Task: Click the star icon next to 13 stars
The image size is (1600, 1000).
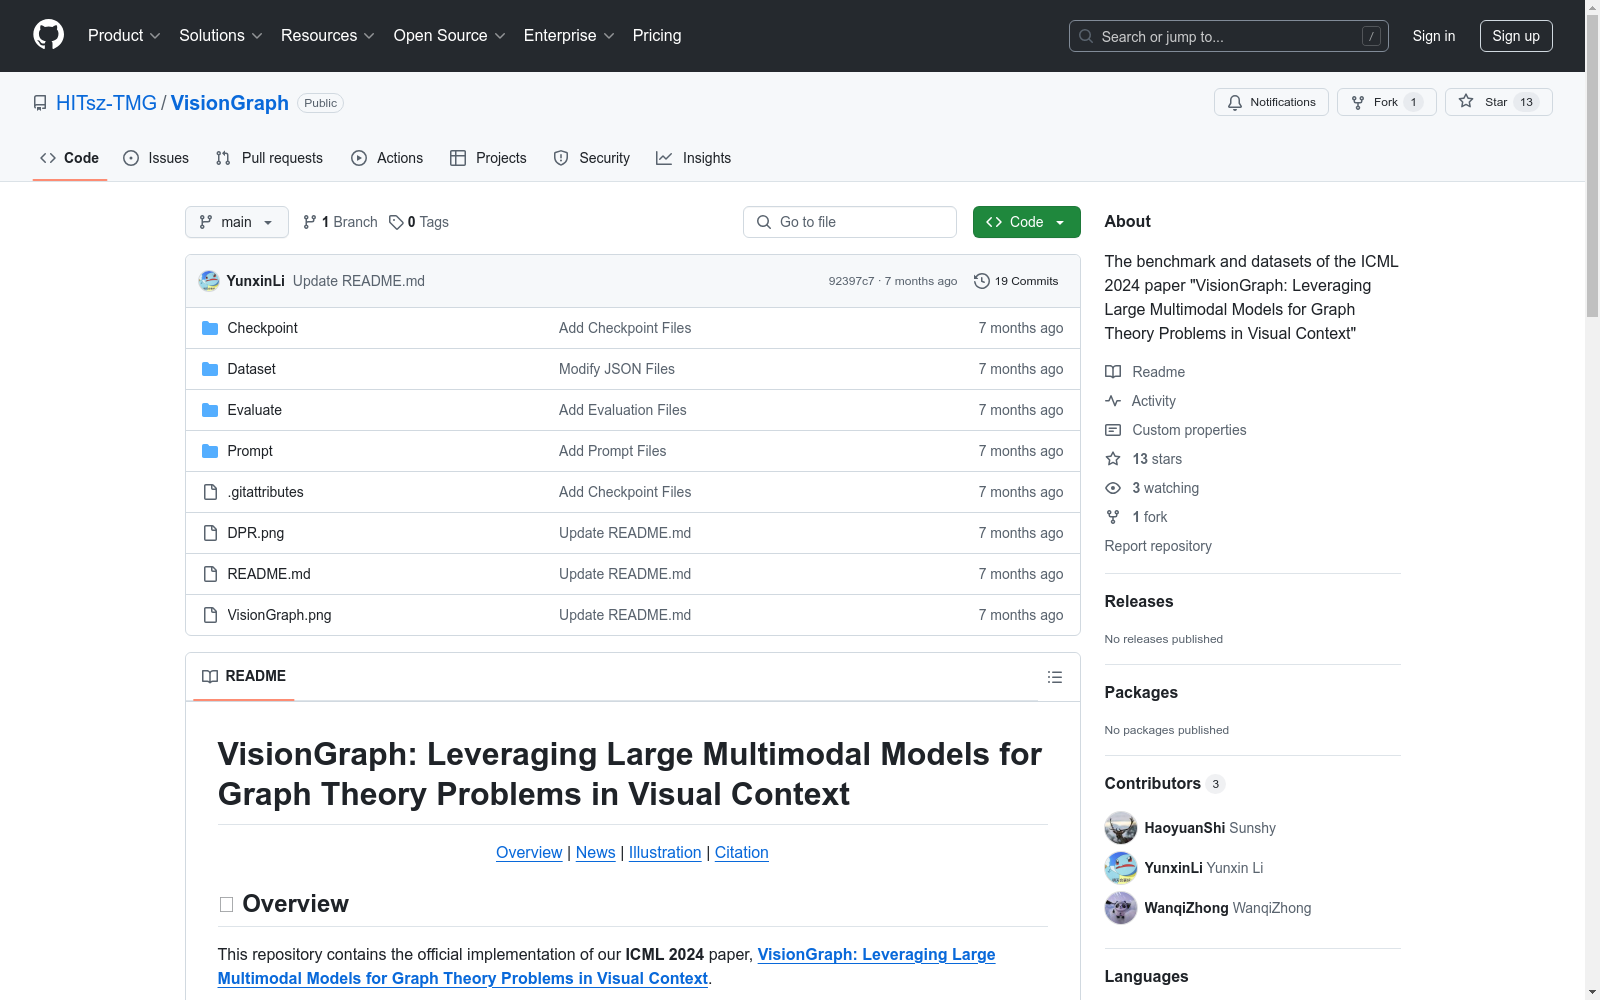Action: tap(1113, 459)
